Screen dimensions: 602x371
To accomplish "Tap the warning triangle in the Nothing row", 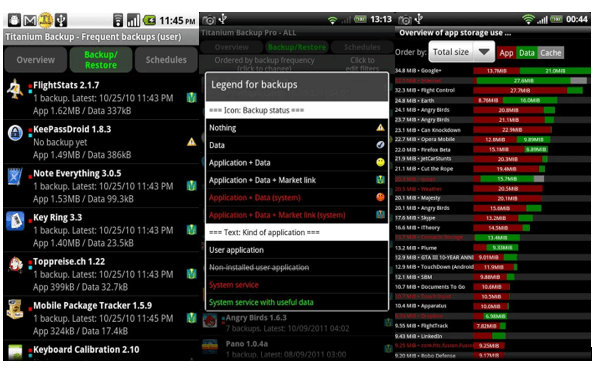I will (x=380, y=128).
